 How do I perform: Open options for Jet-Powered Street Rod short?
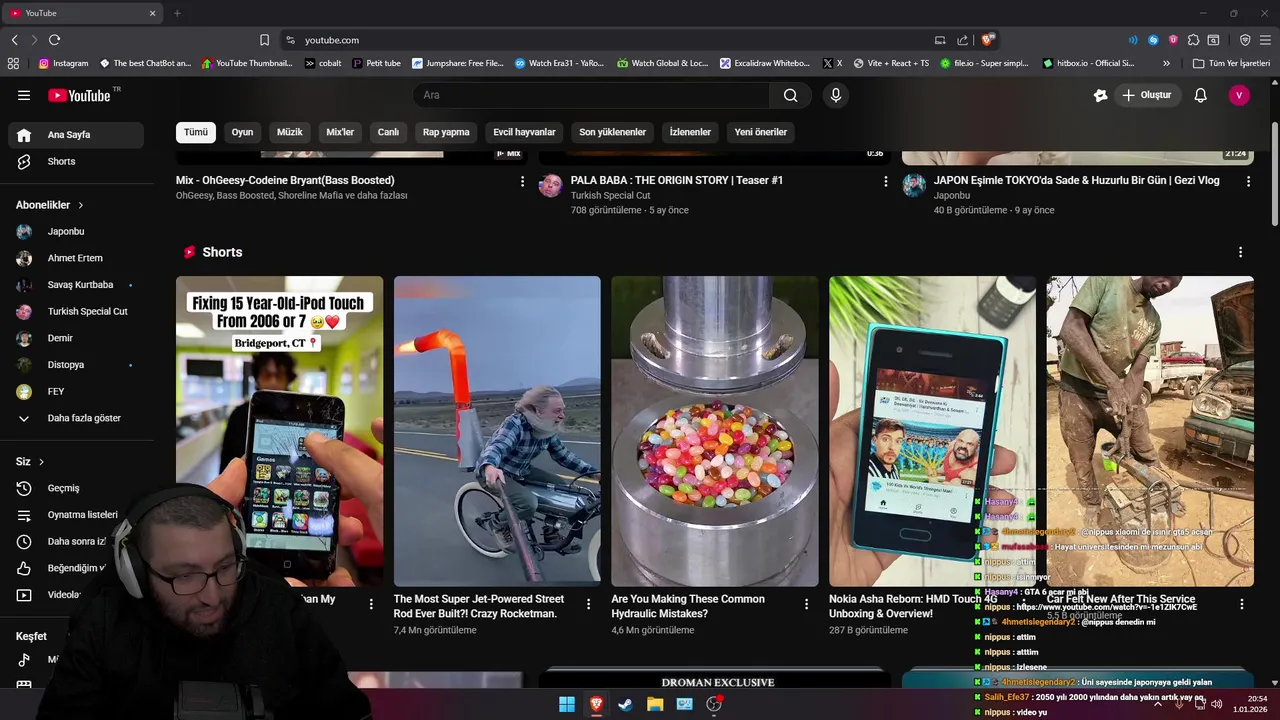pos(588,604)
